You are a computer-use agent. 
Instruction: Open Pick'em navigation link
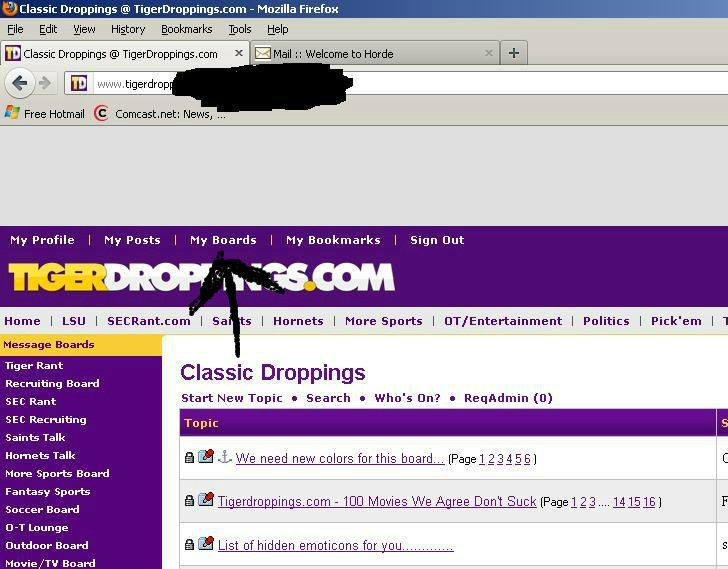tap(676, 321)
